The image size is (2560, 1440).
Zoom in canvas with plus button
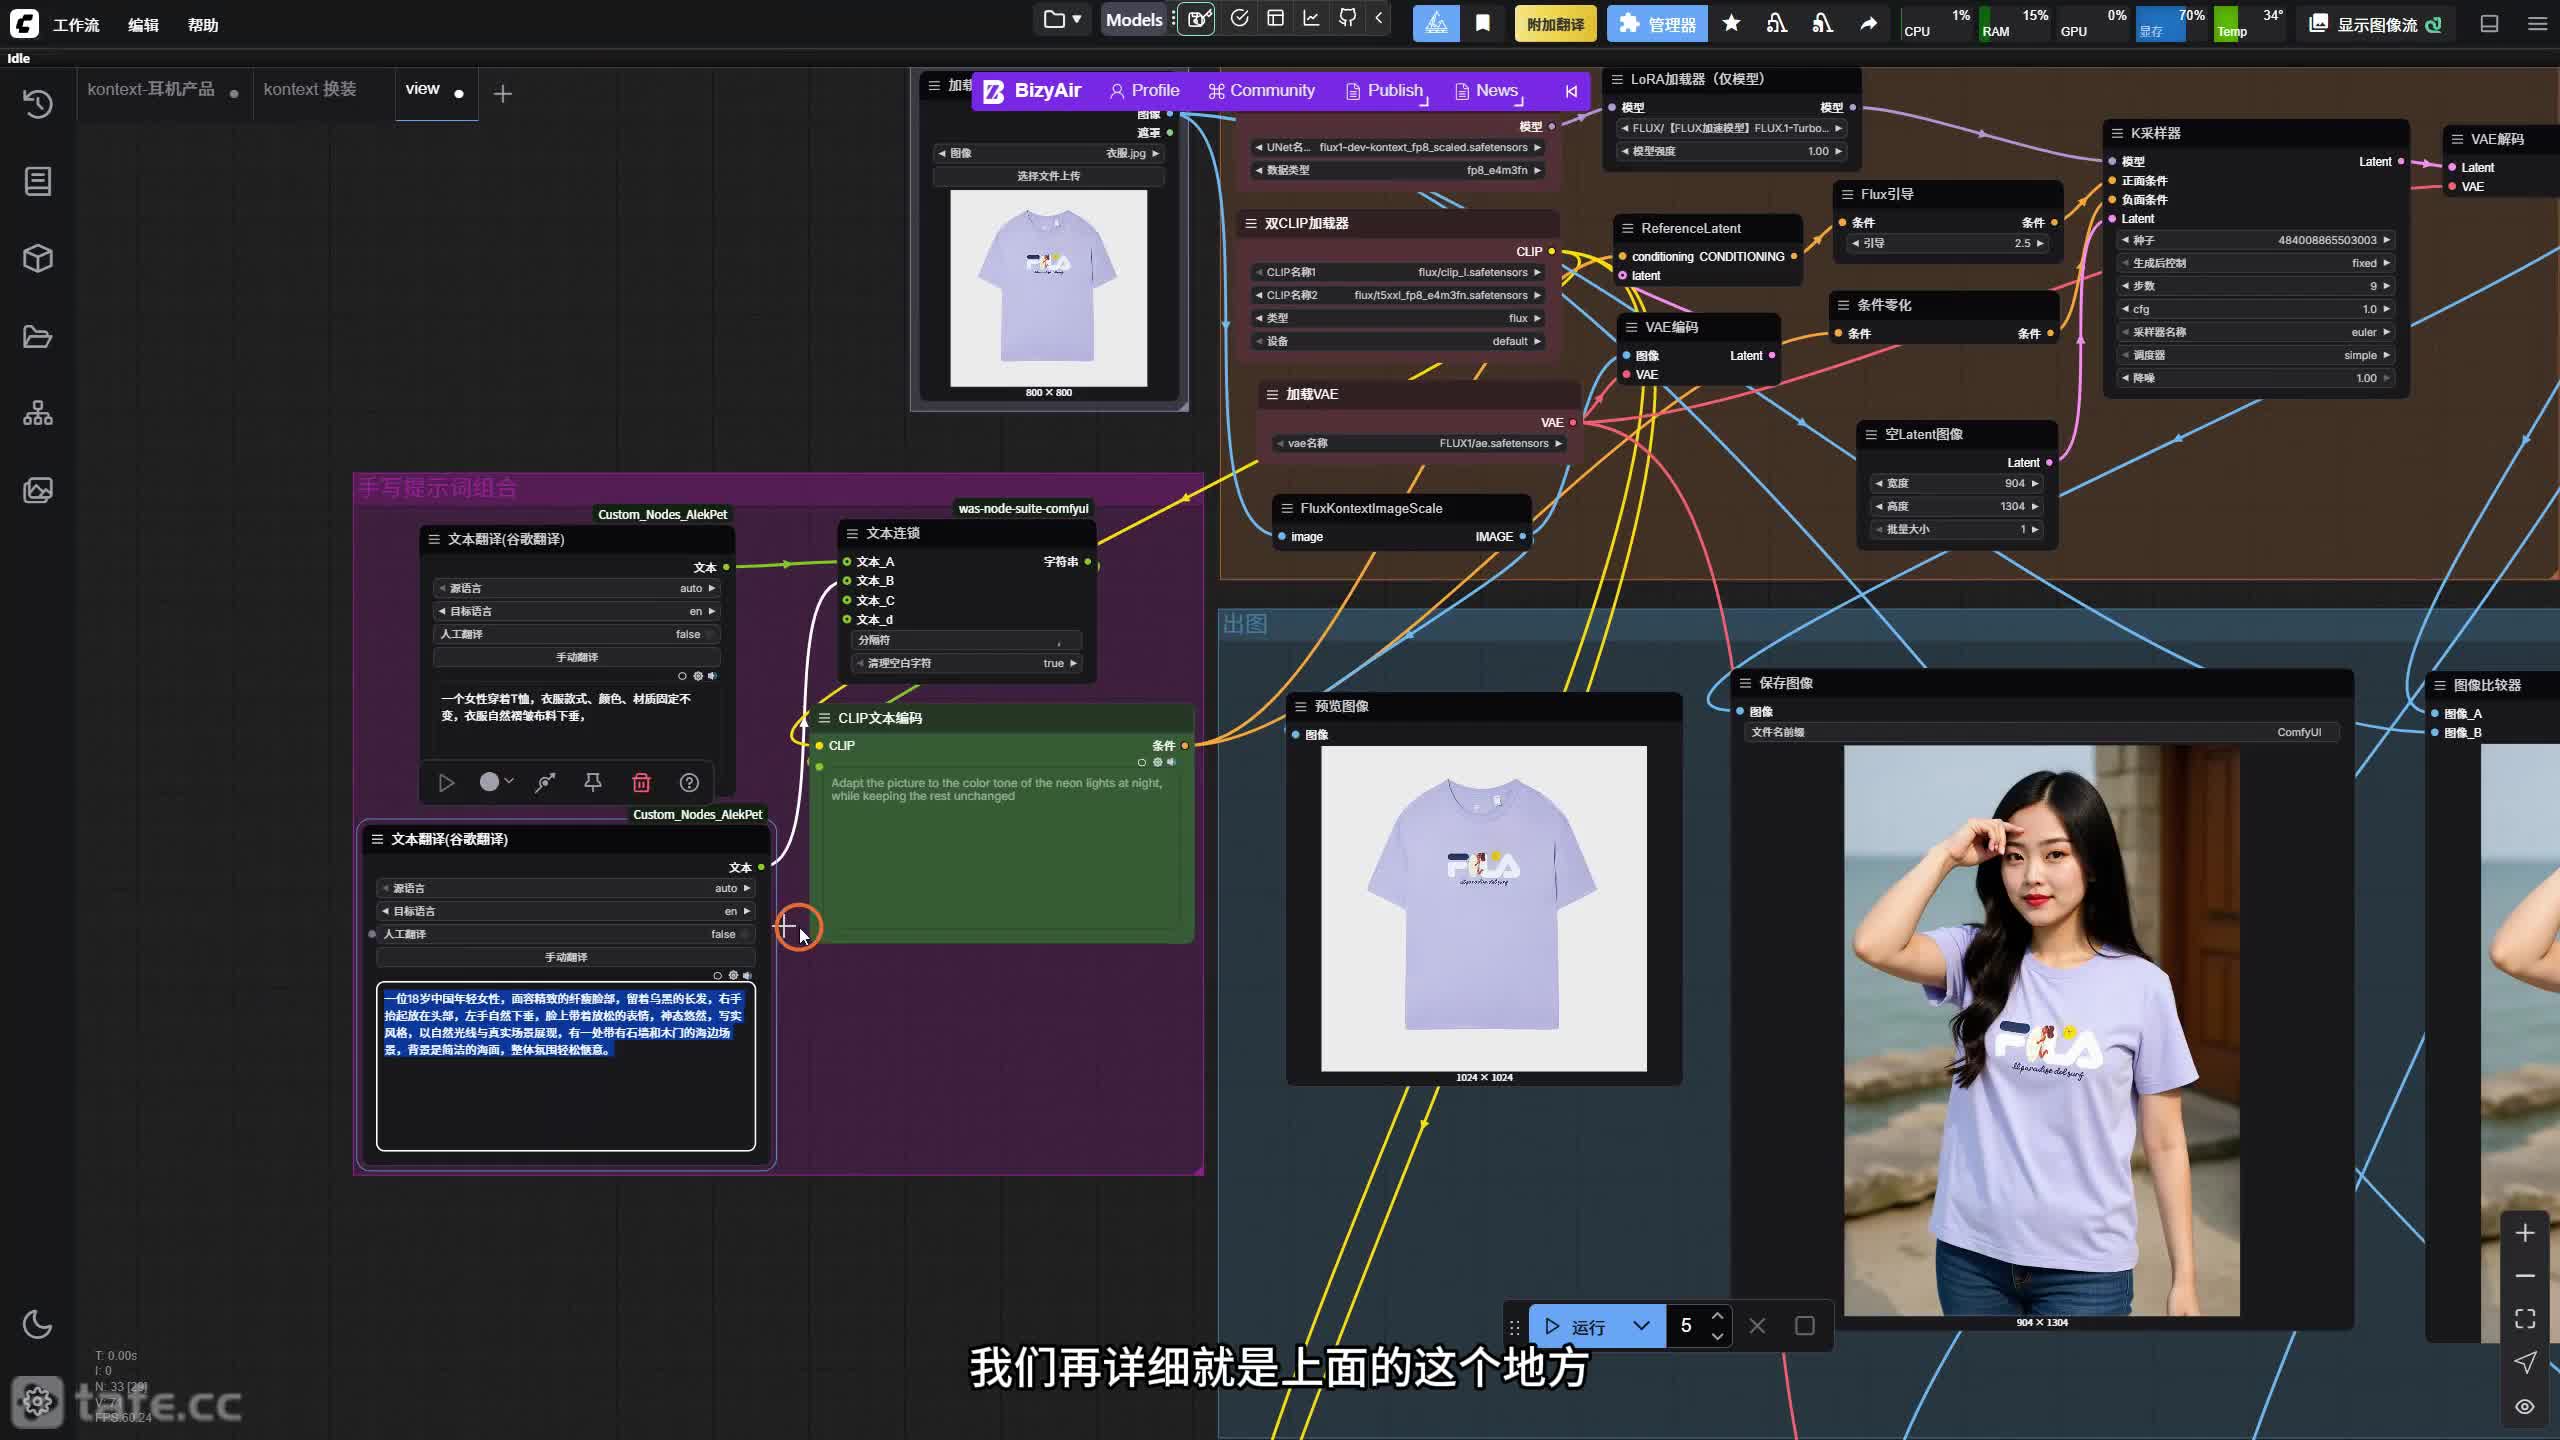tap(2525, 1233)
